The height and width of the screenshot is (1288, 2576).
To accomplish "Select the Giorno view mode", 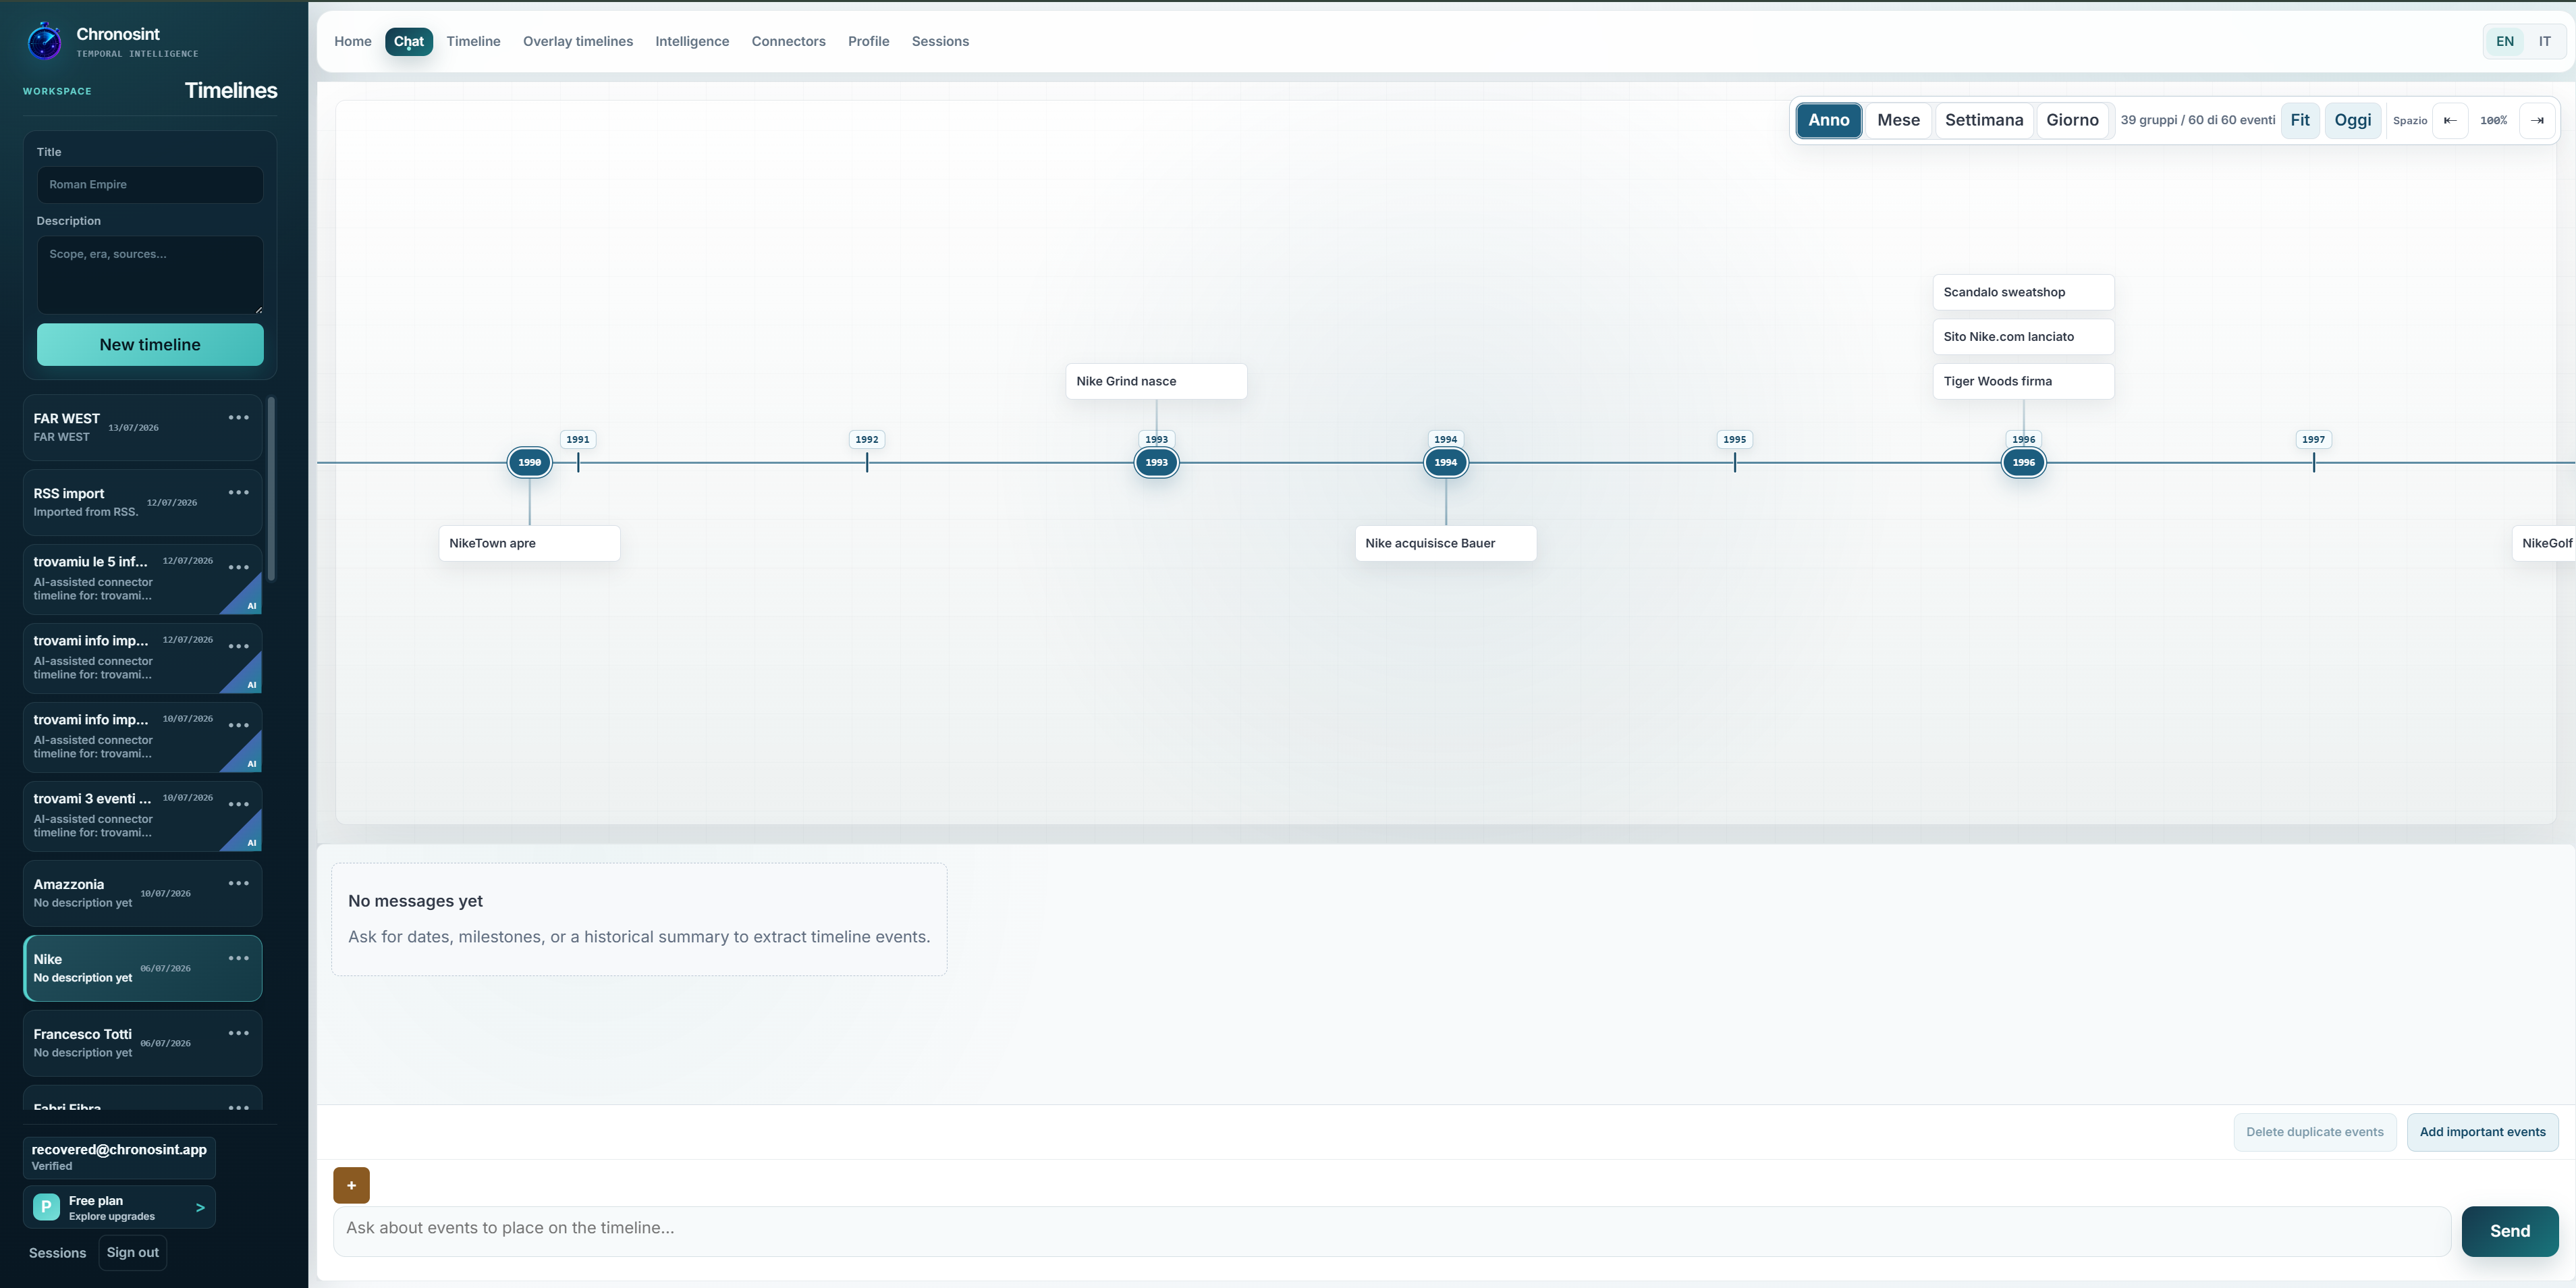I will (2072, 120).
